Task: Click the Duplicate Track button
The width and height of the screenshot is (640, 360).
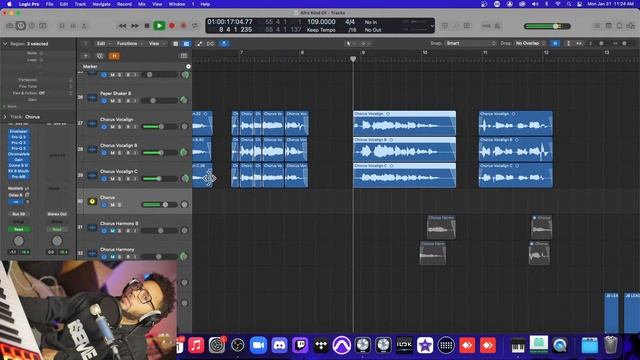Action: click(x=100, y=56)
